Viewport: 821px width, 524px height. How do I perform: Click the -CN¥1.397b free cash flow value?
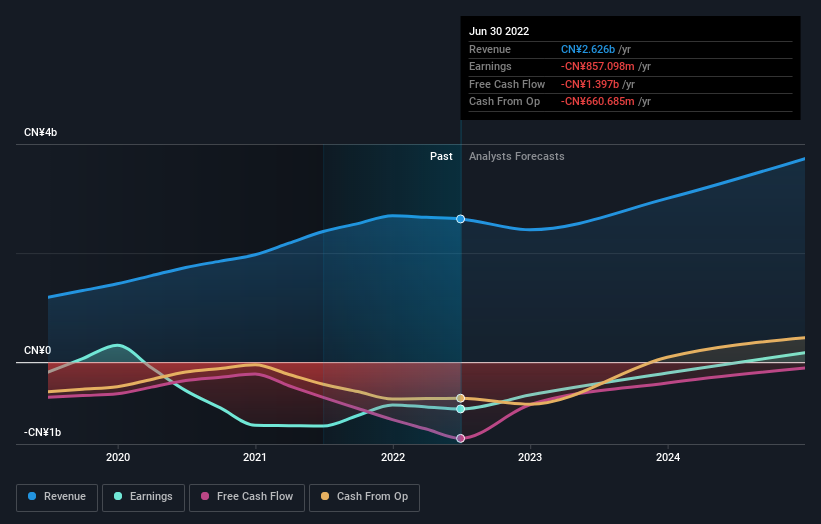click(x=590, y=84)
